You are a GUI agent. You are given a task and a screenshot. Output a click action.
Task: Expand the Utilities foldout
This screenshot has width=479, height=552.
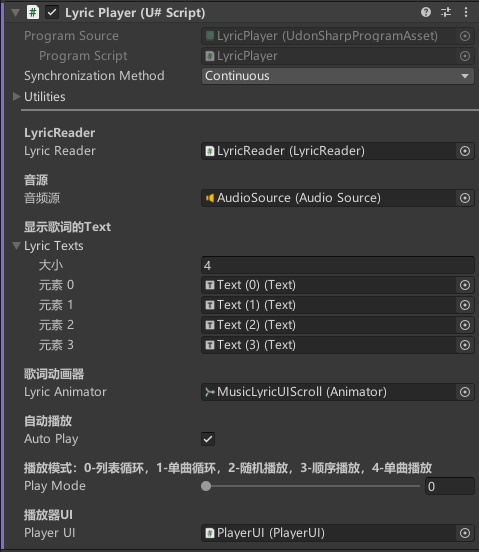16,96
